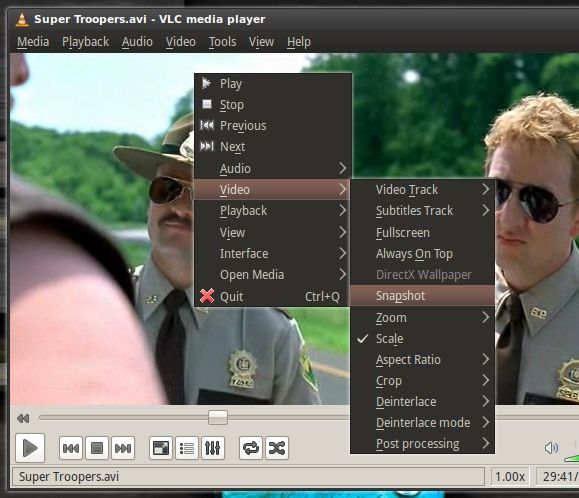This screenshot has width=579, height=498.
Task: Click the VLC cone icon in title bar
Action: (22, 19)
